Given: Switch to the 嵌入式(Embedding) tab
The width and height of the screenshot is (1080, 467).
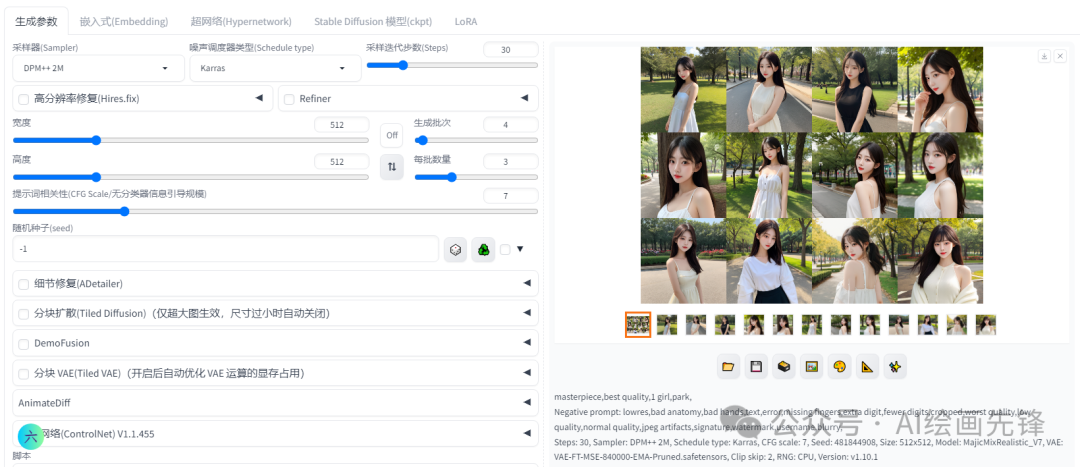Looking at the screenshot, I should tap(124, 21).
